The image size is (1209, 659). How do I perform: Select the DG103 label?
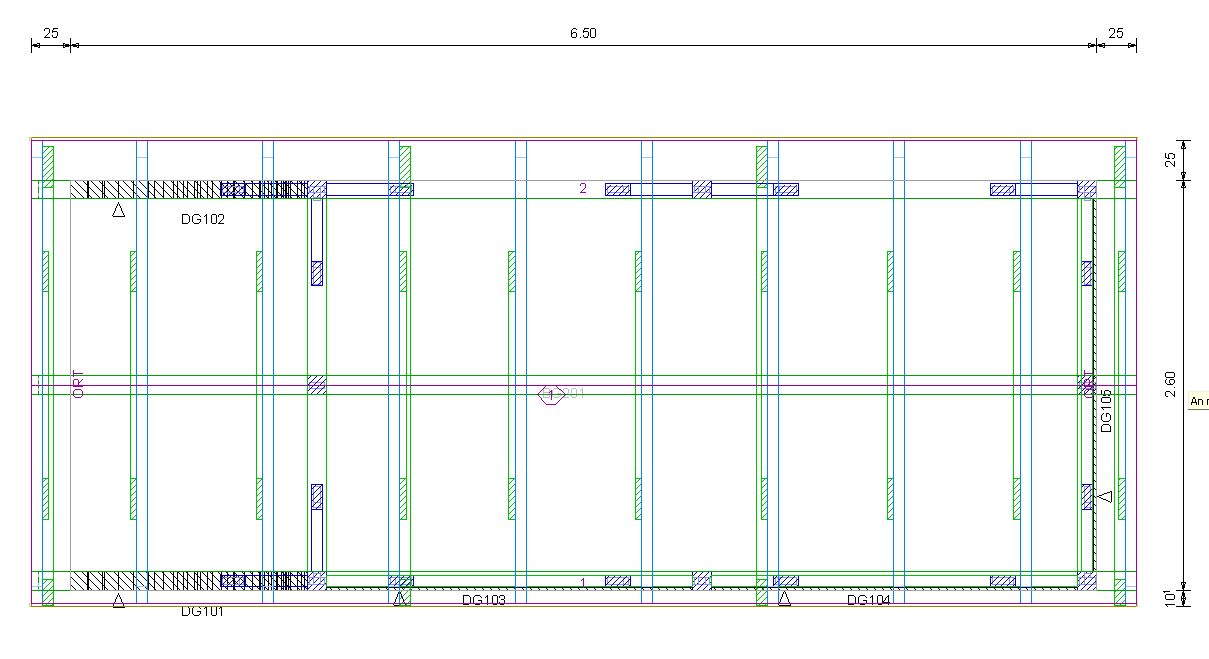point(484,600)
